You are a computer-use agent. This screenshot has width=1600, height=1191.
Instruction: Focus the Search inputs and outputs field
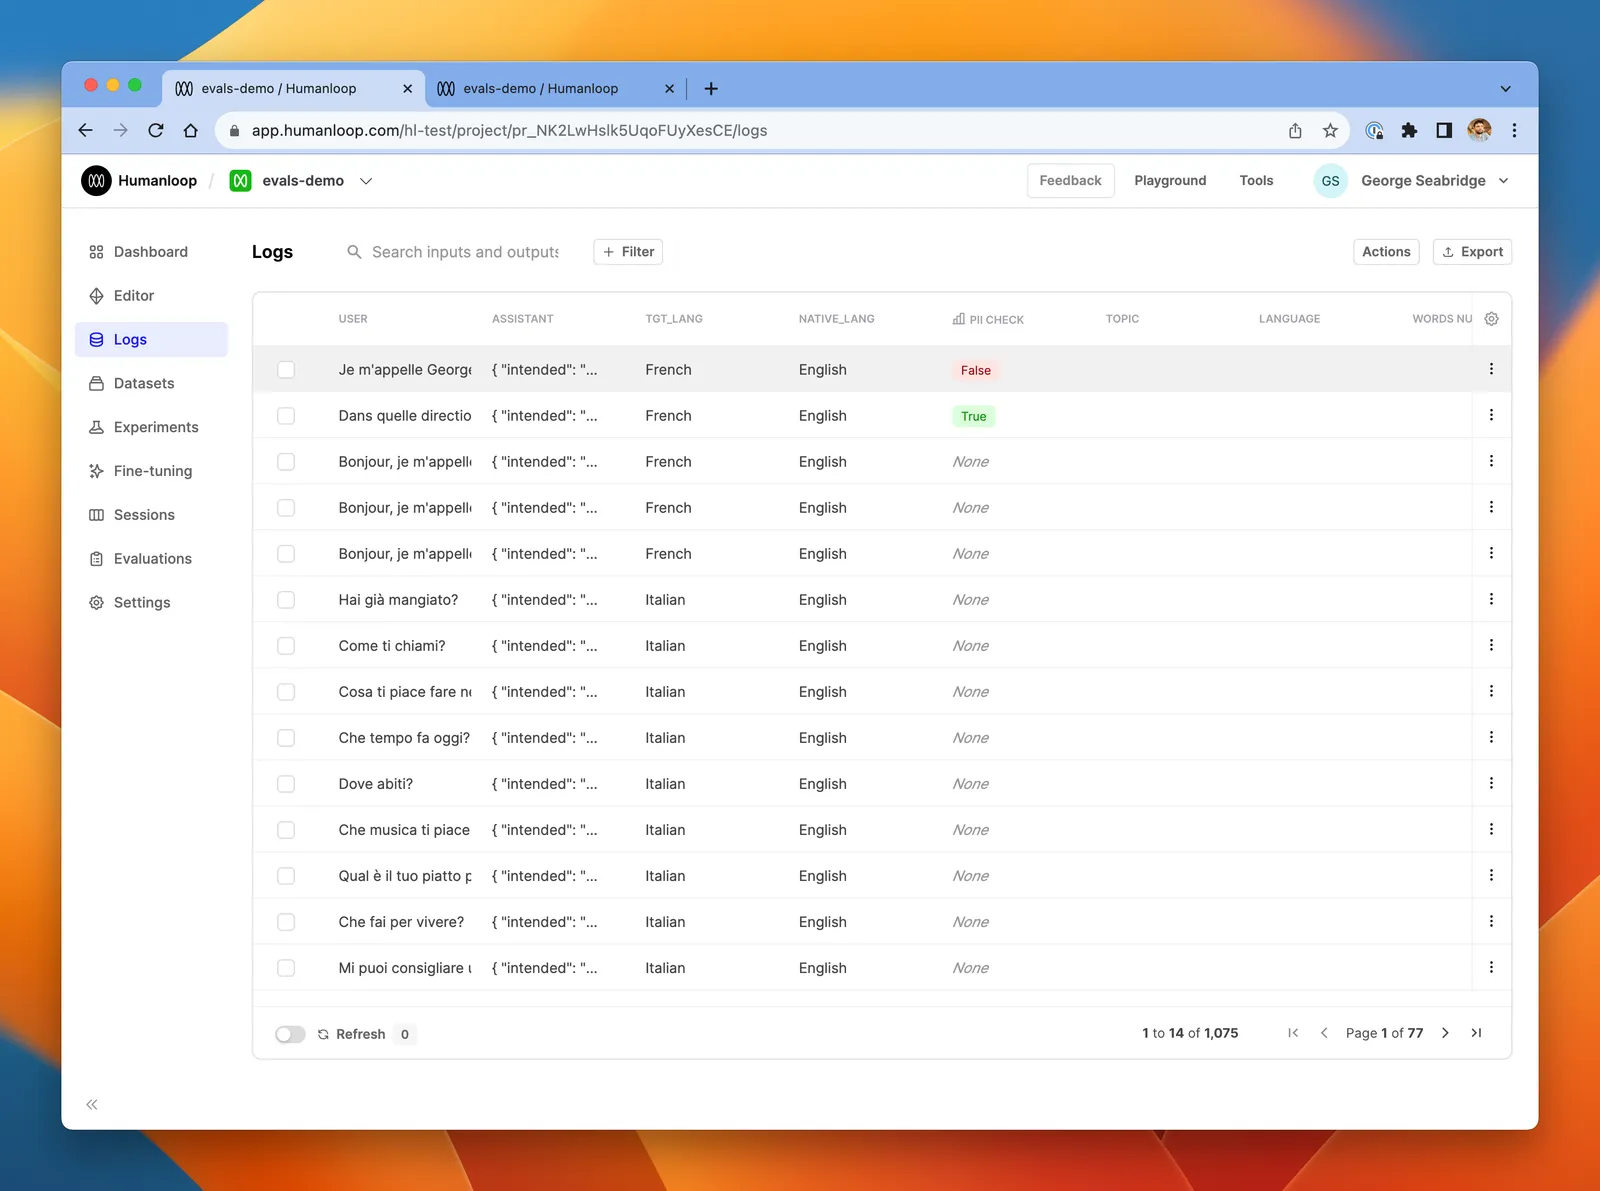click(x=465, y=252)
